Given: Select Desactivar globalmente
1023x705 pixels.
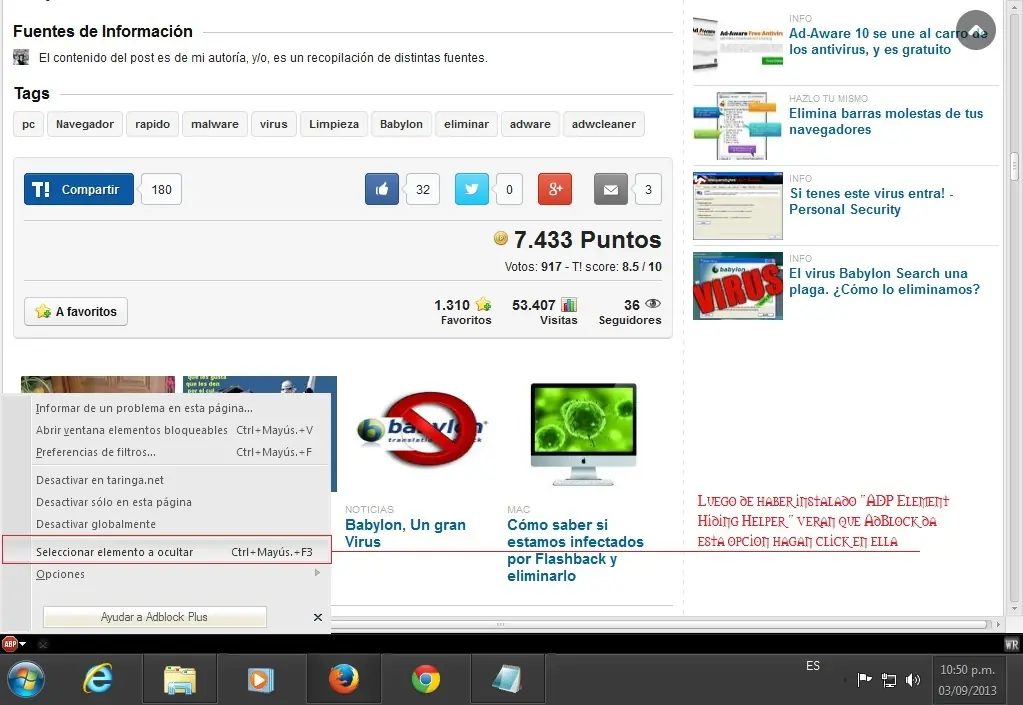Looking at the screenshot, I should [167, 524].
